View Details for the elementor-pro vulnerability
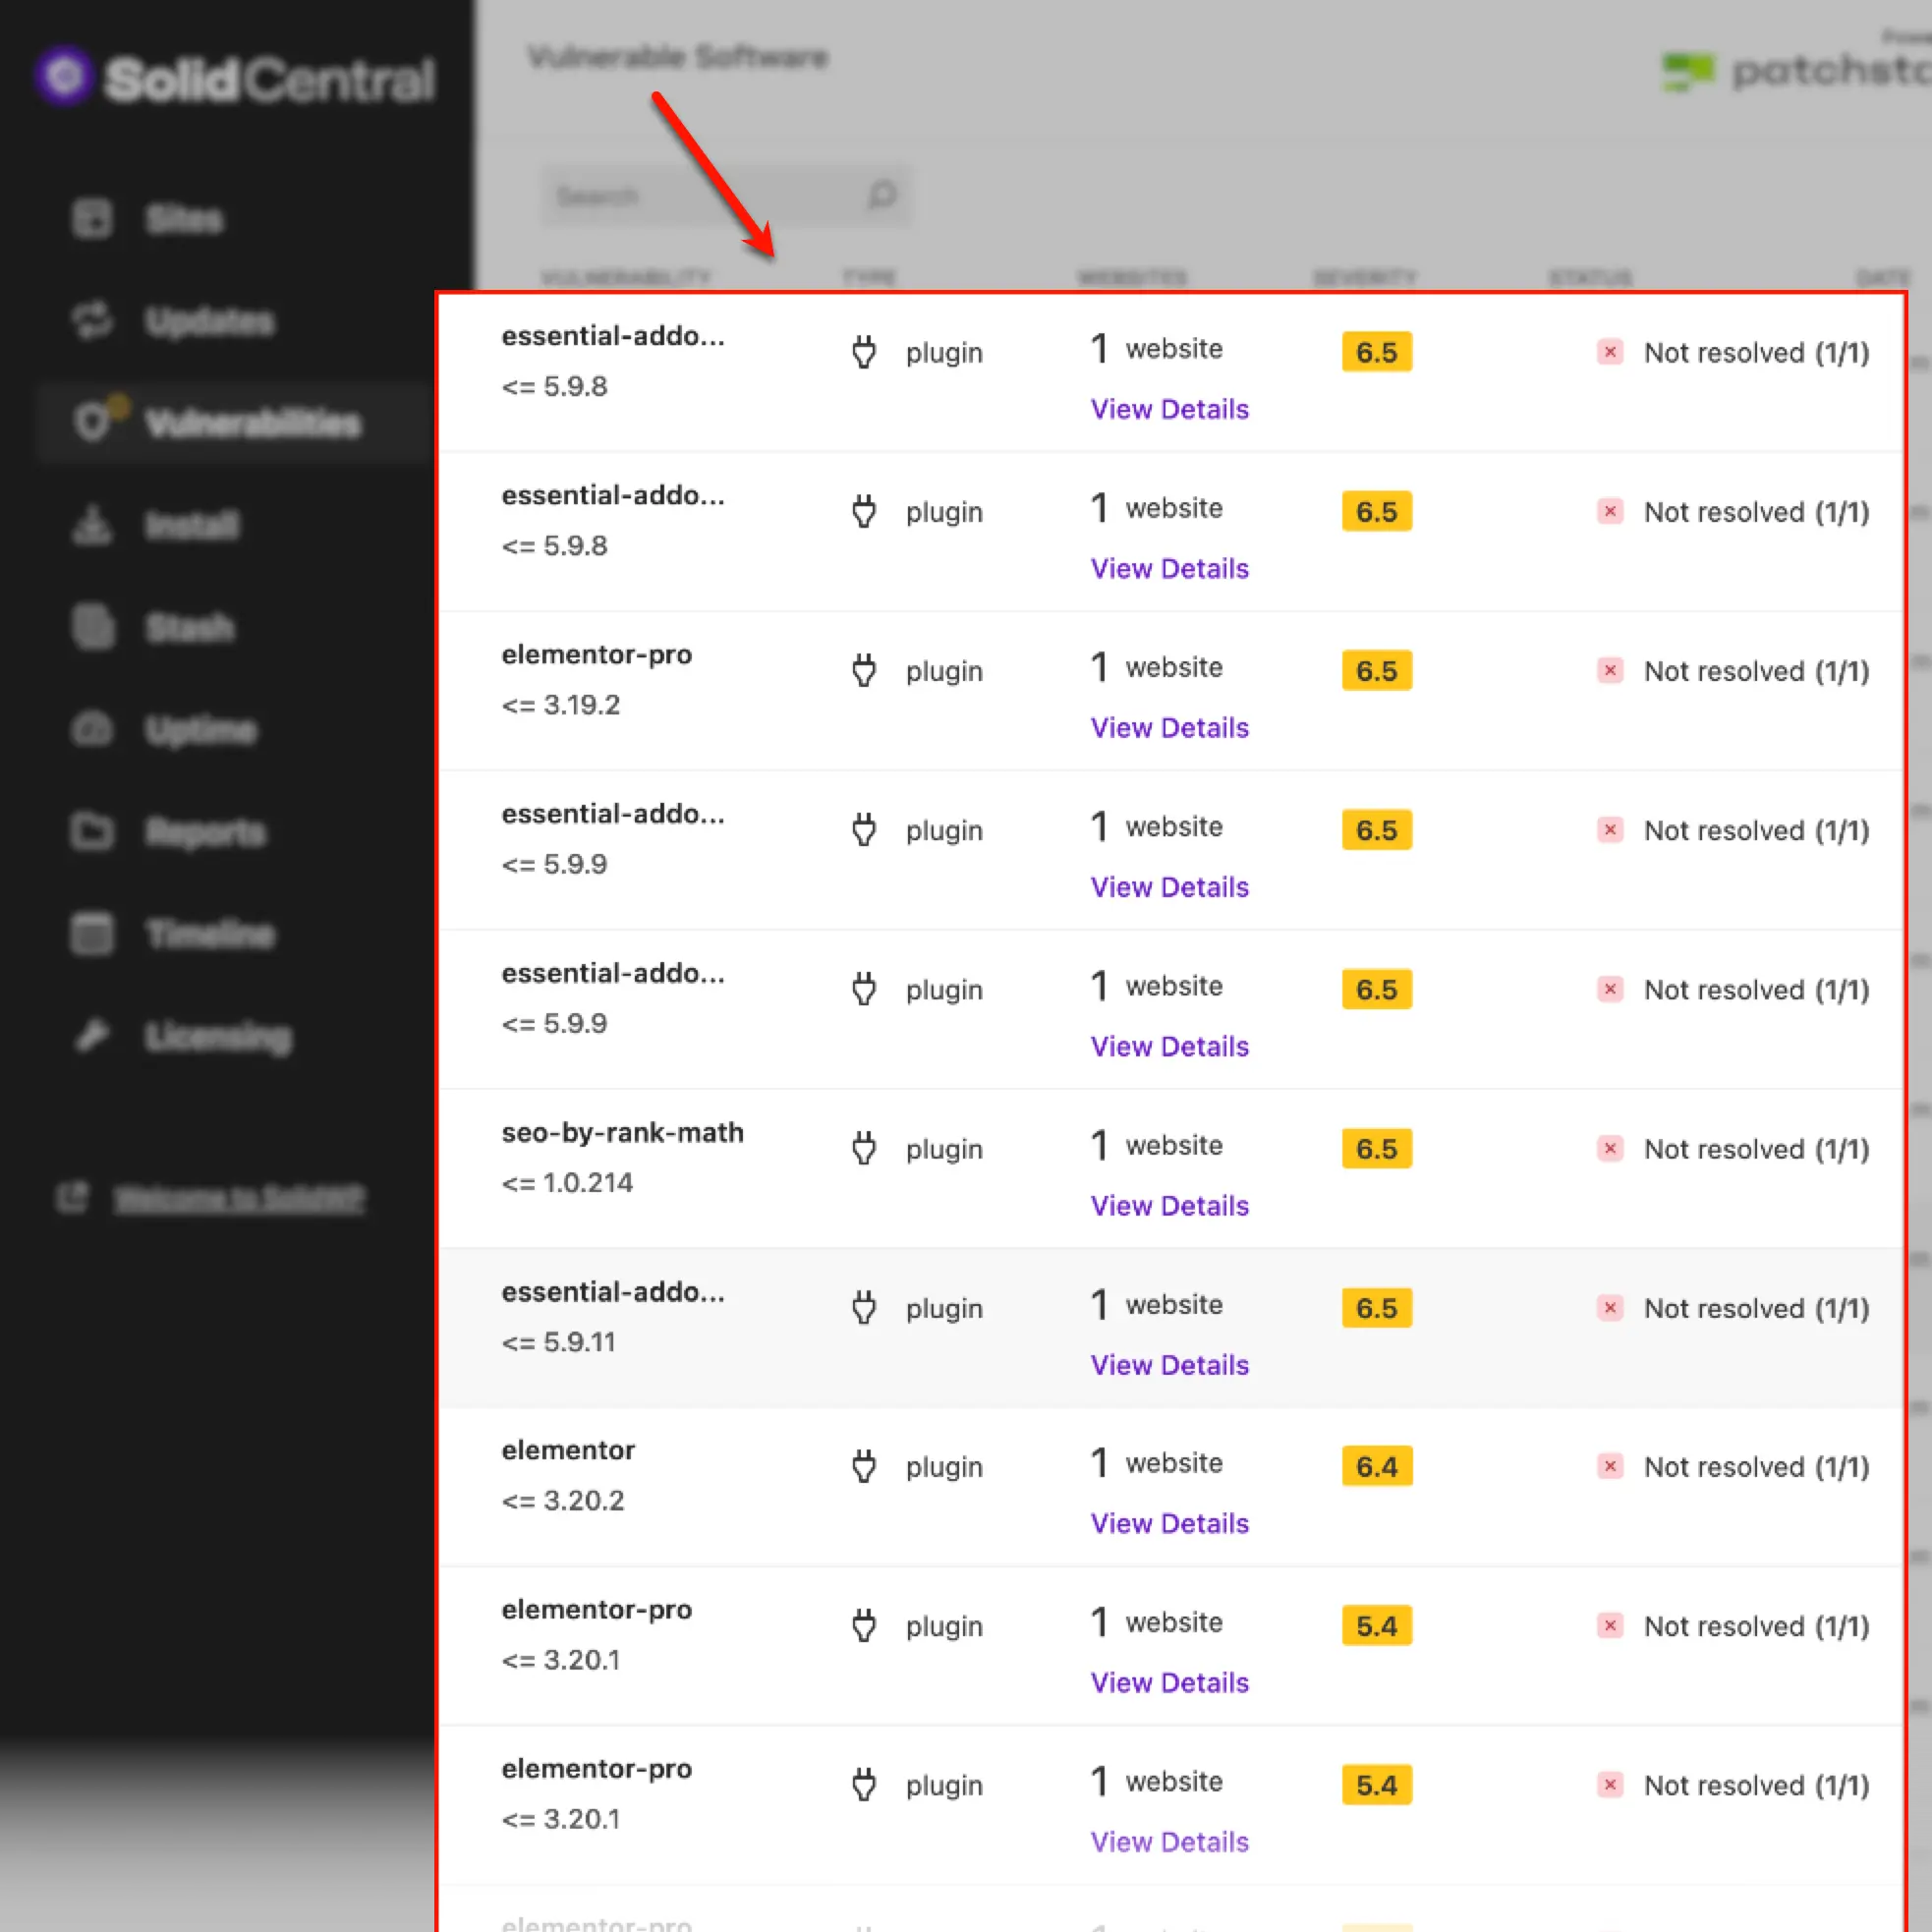The height and width of the screenshot is (1932, 1932). [x=1168, y=727]
